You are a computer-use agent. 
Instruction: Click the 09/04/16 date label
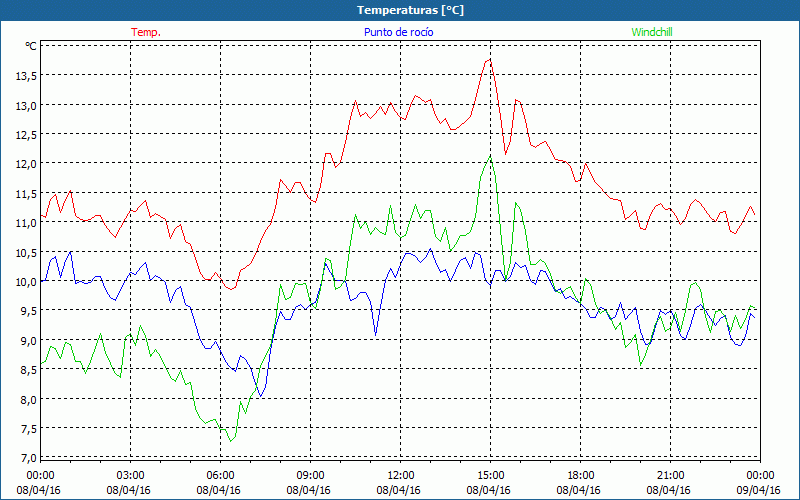coord(758,490)
